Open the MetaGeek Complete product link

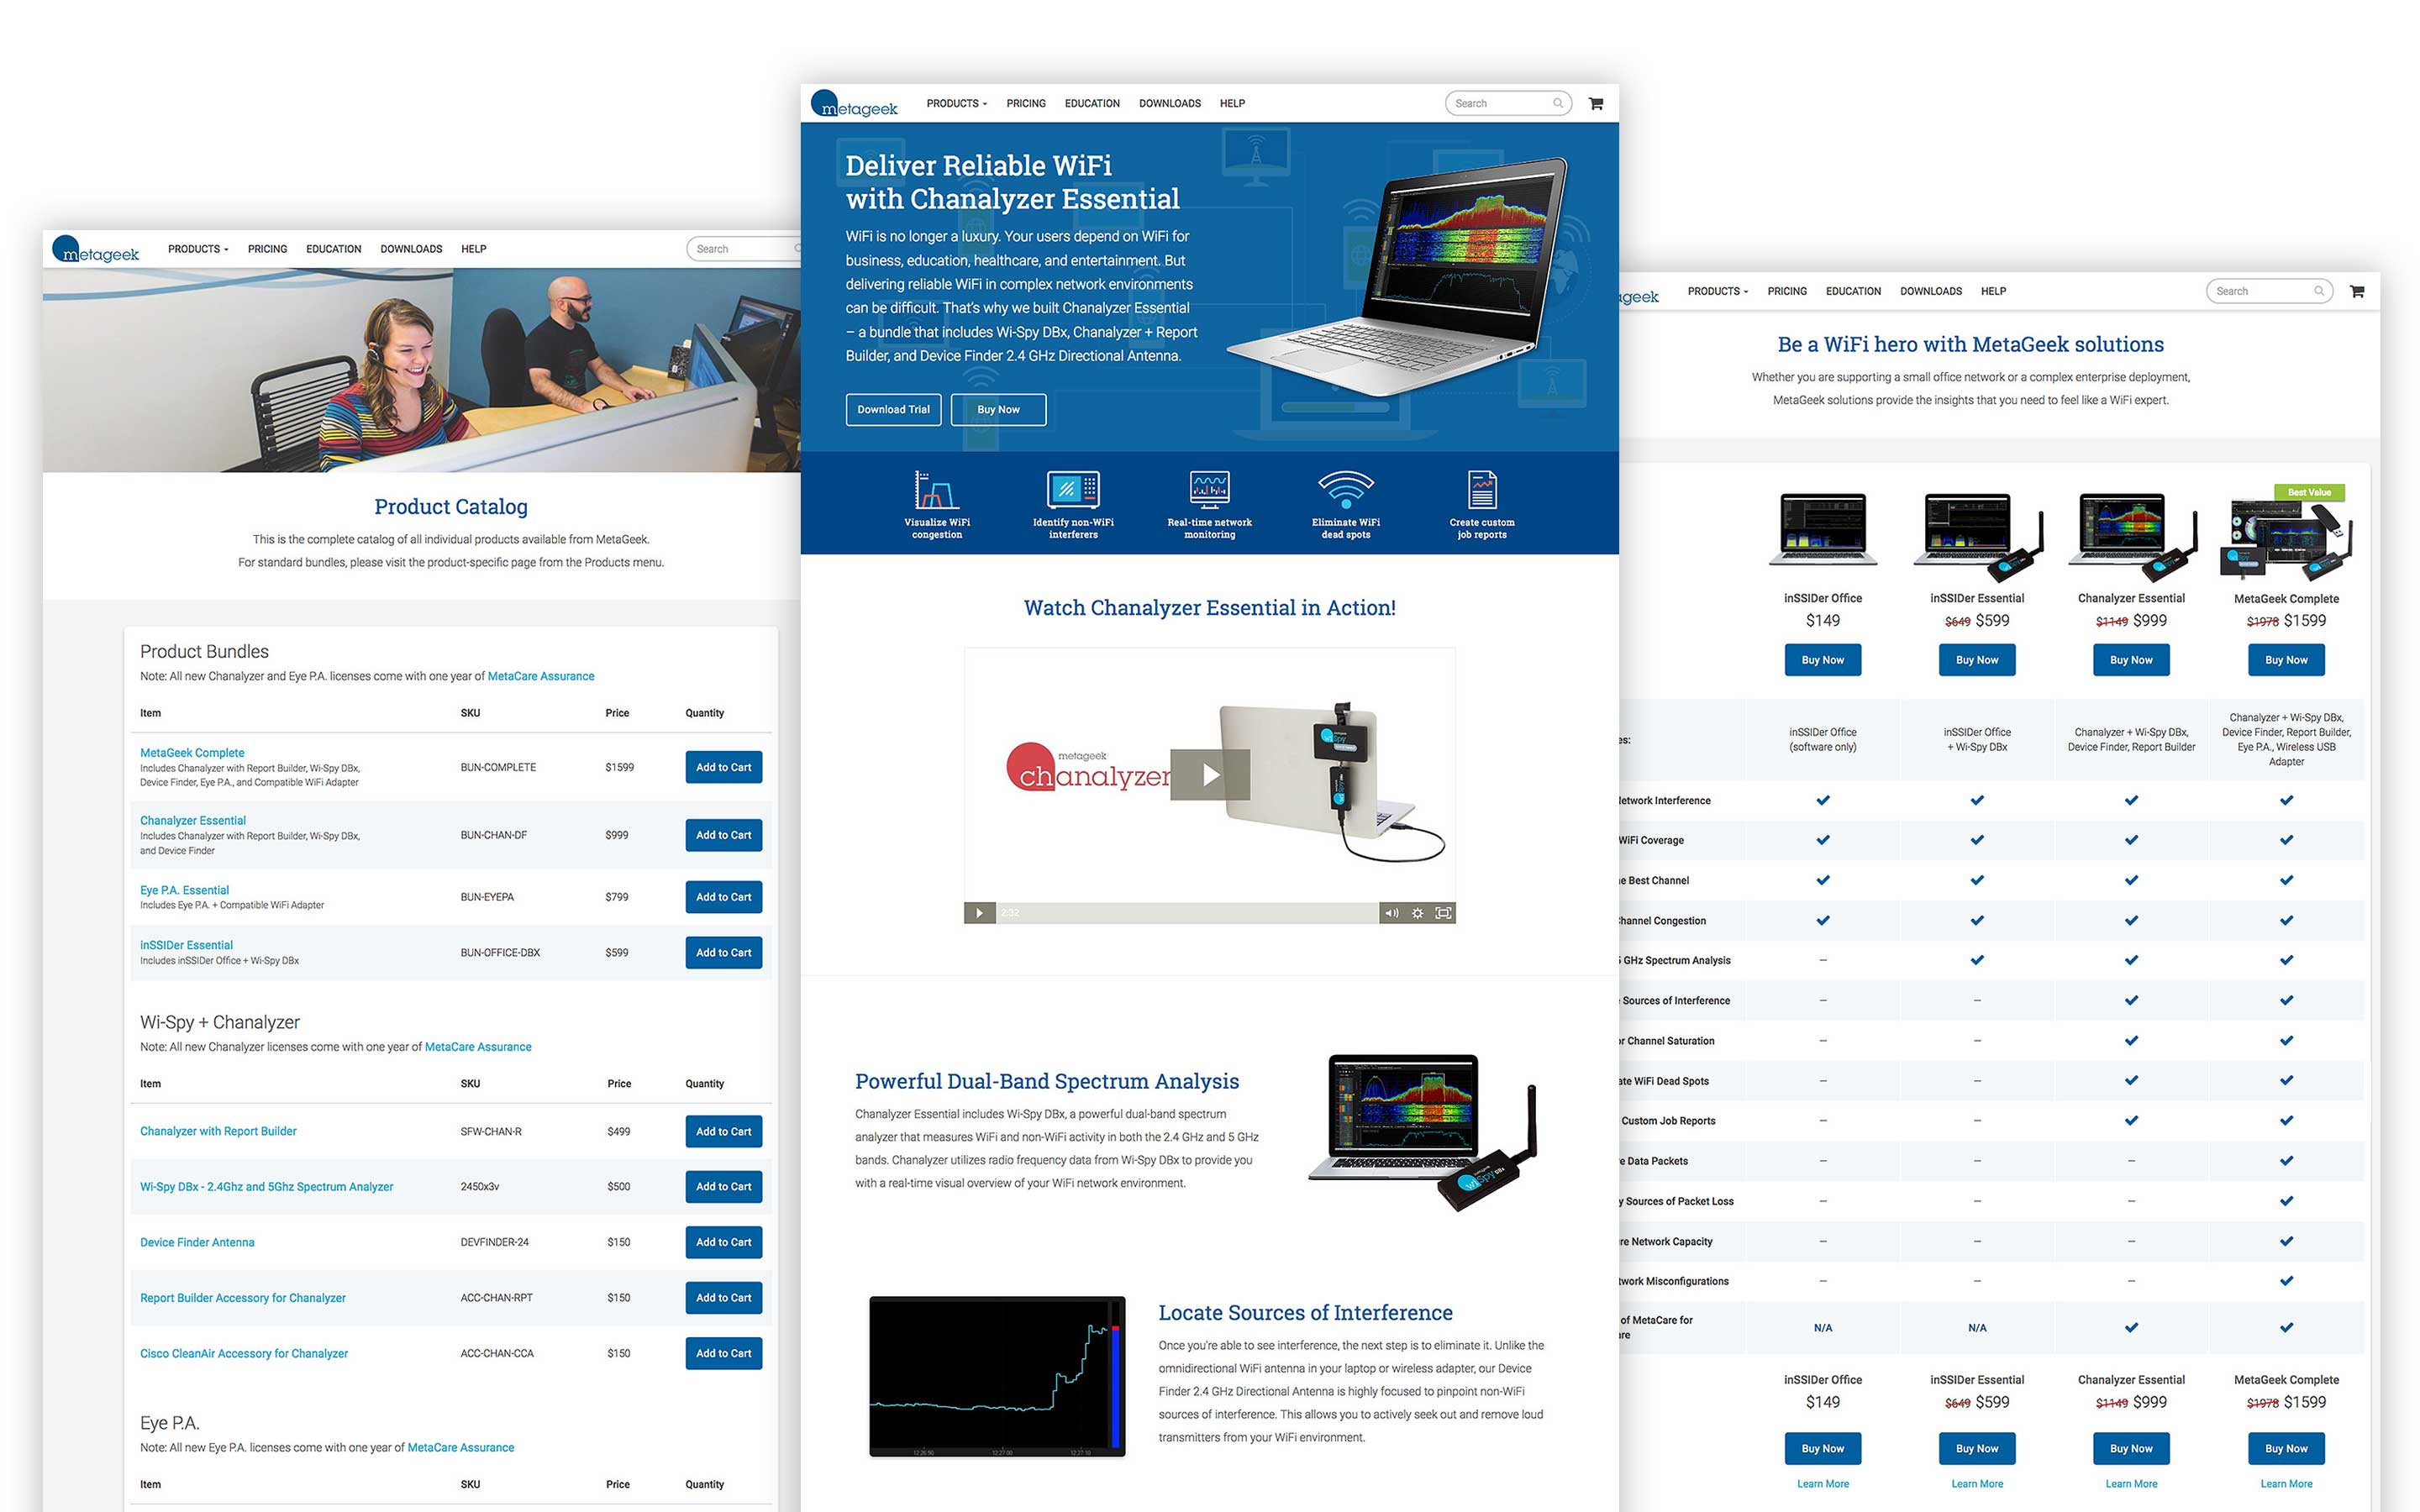[x=192, y=753]
